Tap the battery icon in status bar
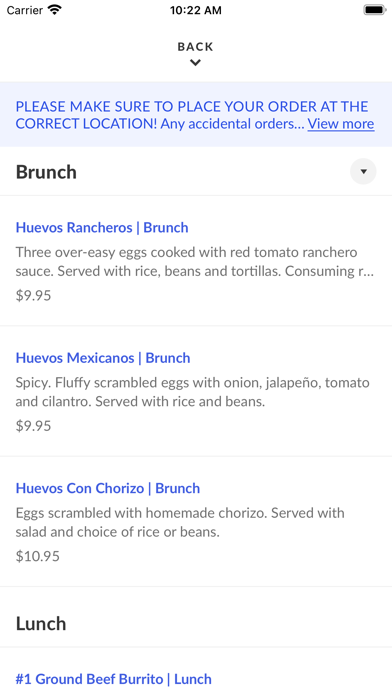 pyautogui.click(x=375, y=10)
